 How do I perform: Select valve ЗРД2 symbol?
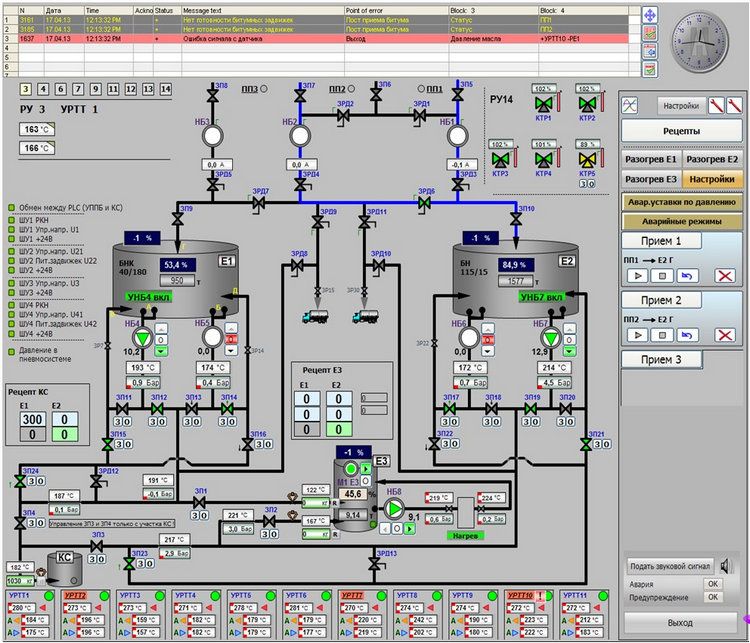(x=343, y=115)
